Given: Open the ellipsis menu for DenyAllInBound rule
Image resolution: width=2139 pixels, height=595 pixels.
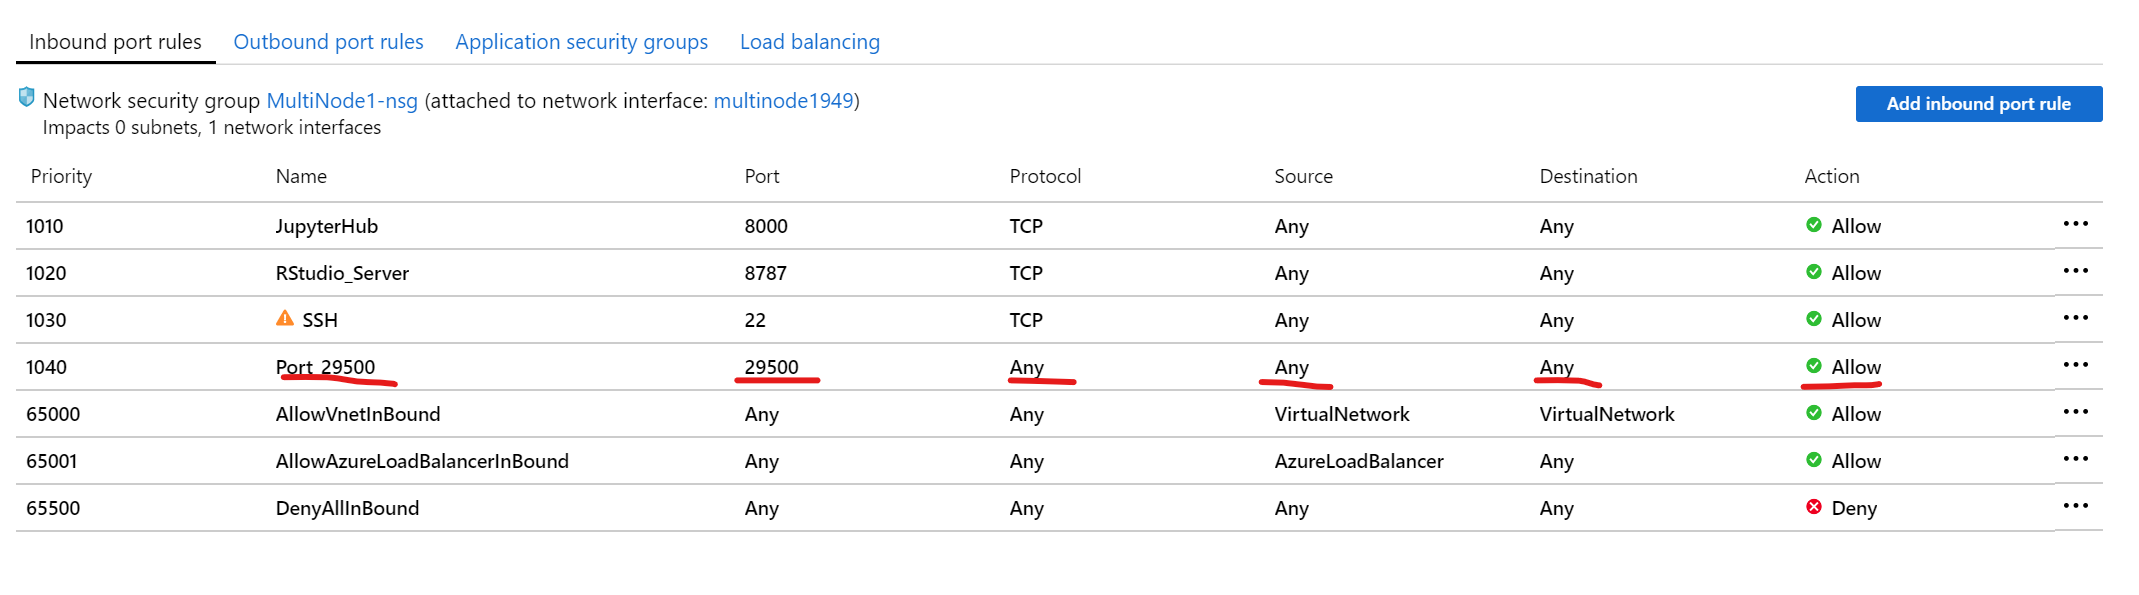Looking at the screenshot, I should (2075, 506).
